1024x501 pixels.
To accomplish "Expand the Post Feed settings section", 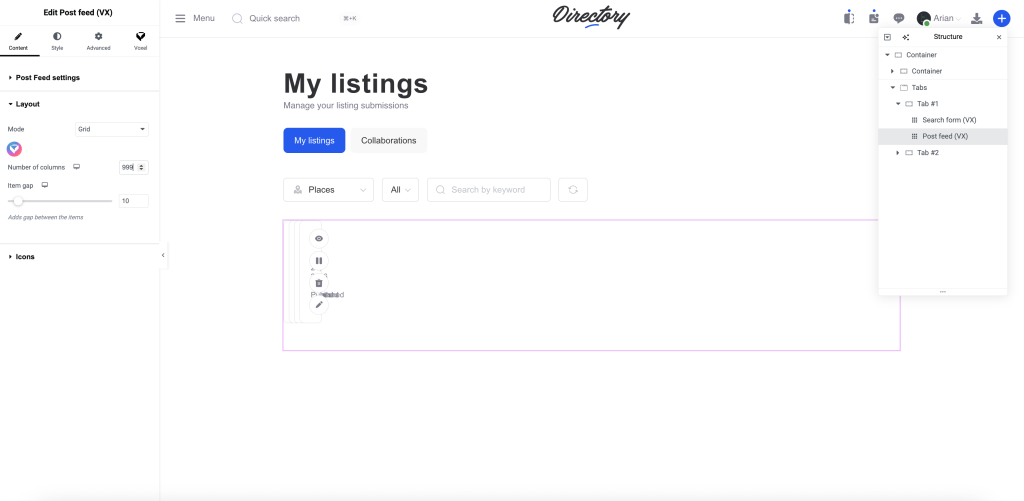I will tap(47, 77).
